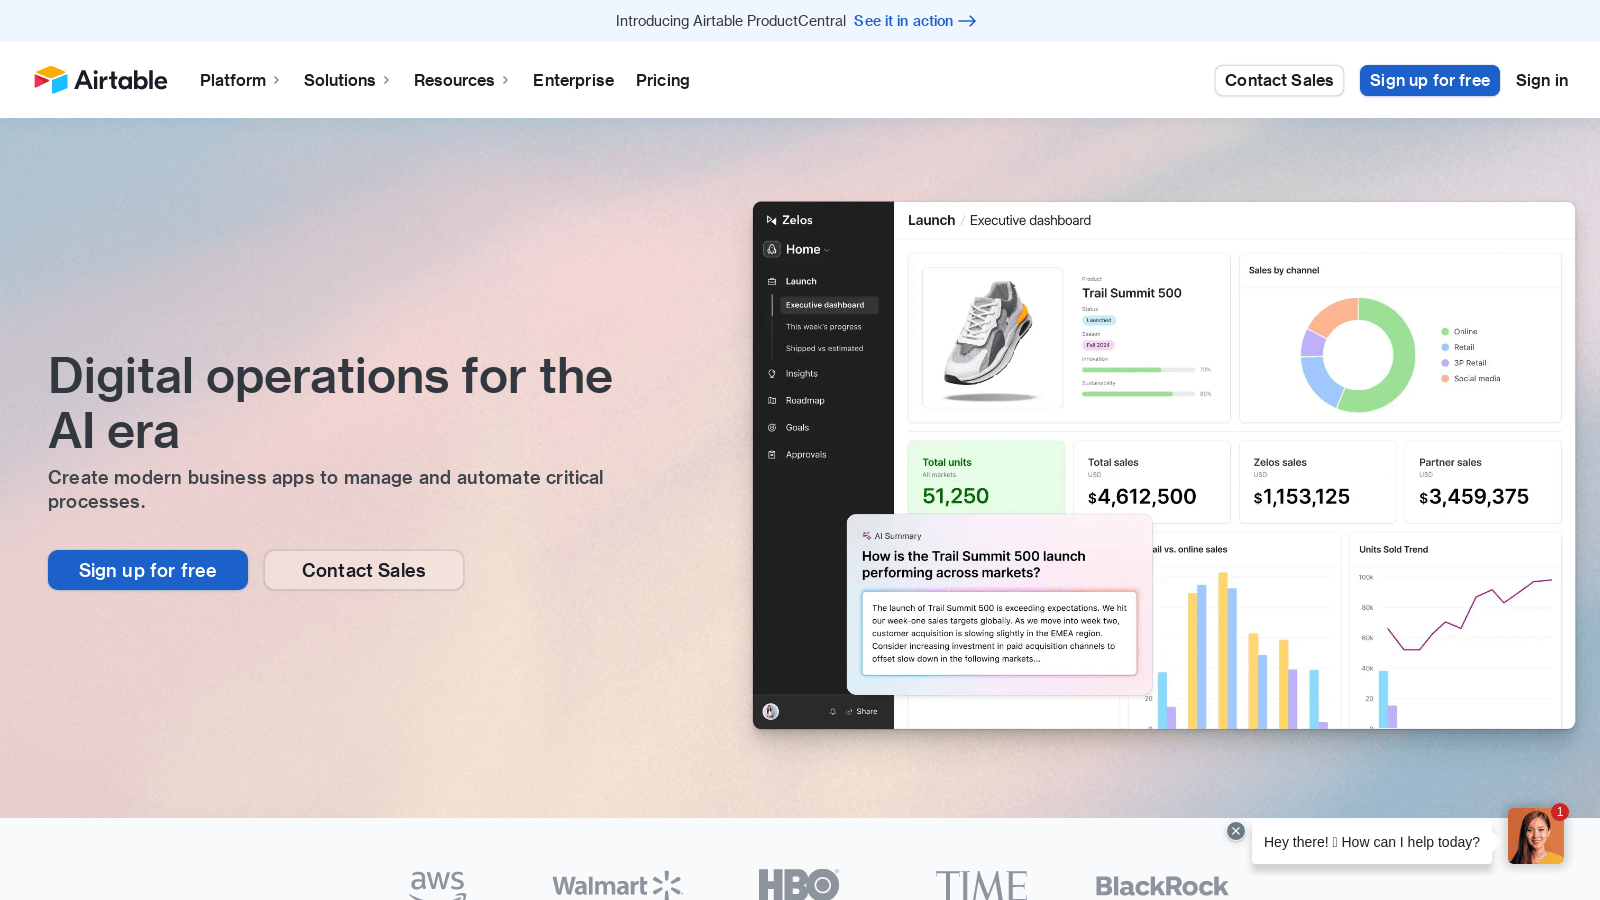Open Shipped vs estimated item

pyautogui.click(x=824, y=349)
